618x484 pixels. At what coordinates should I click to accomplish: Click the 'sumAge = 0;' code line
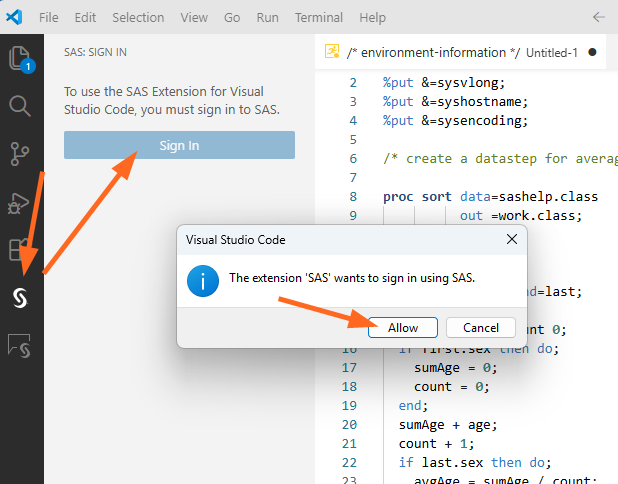[456, 368]
